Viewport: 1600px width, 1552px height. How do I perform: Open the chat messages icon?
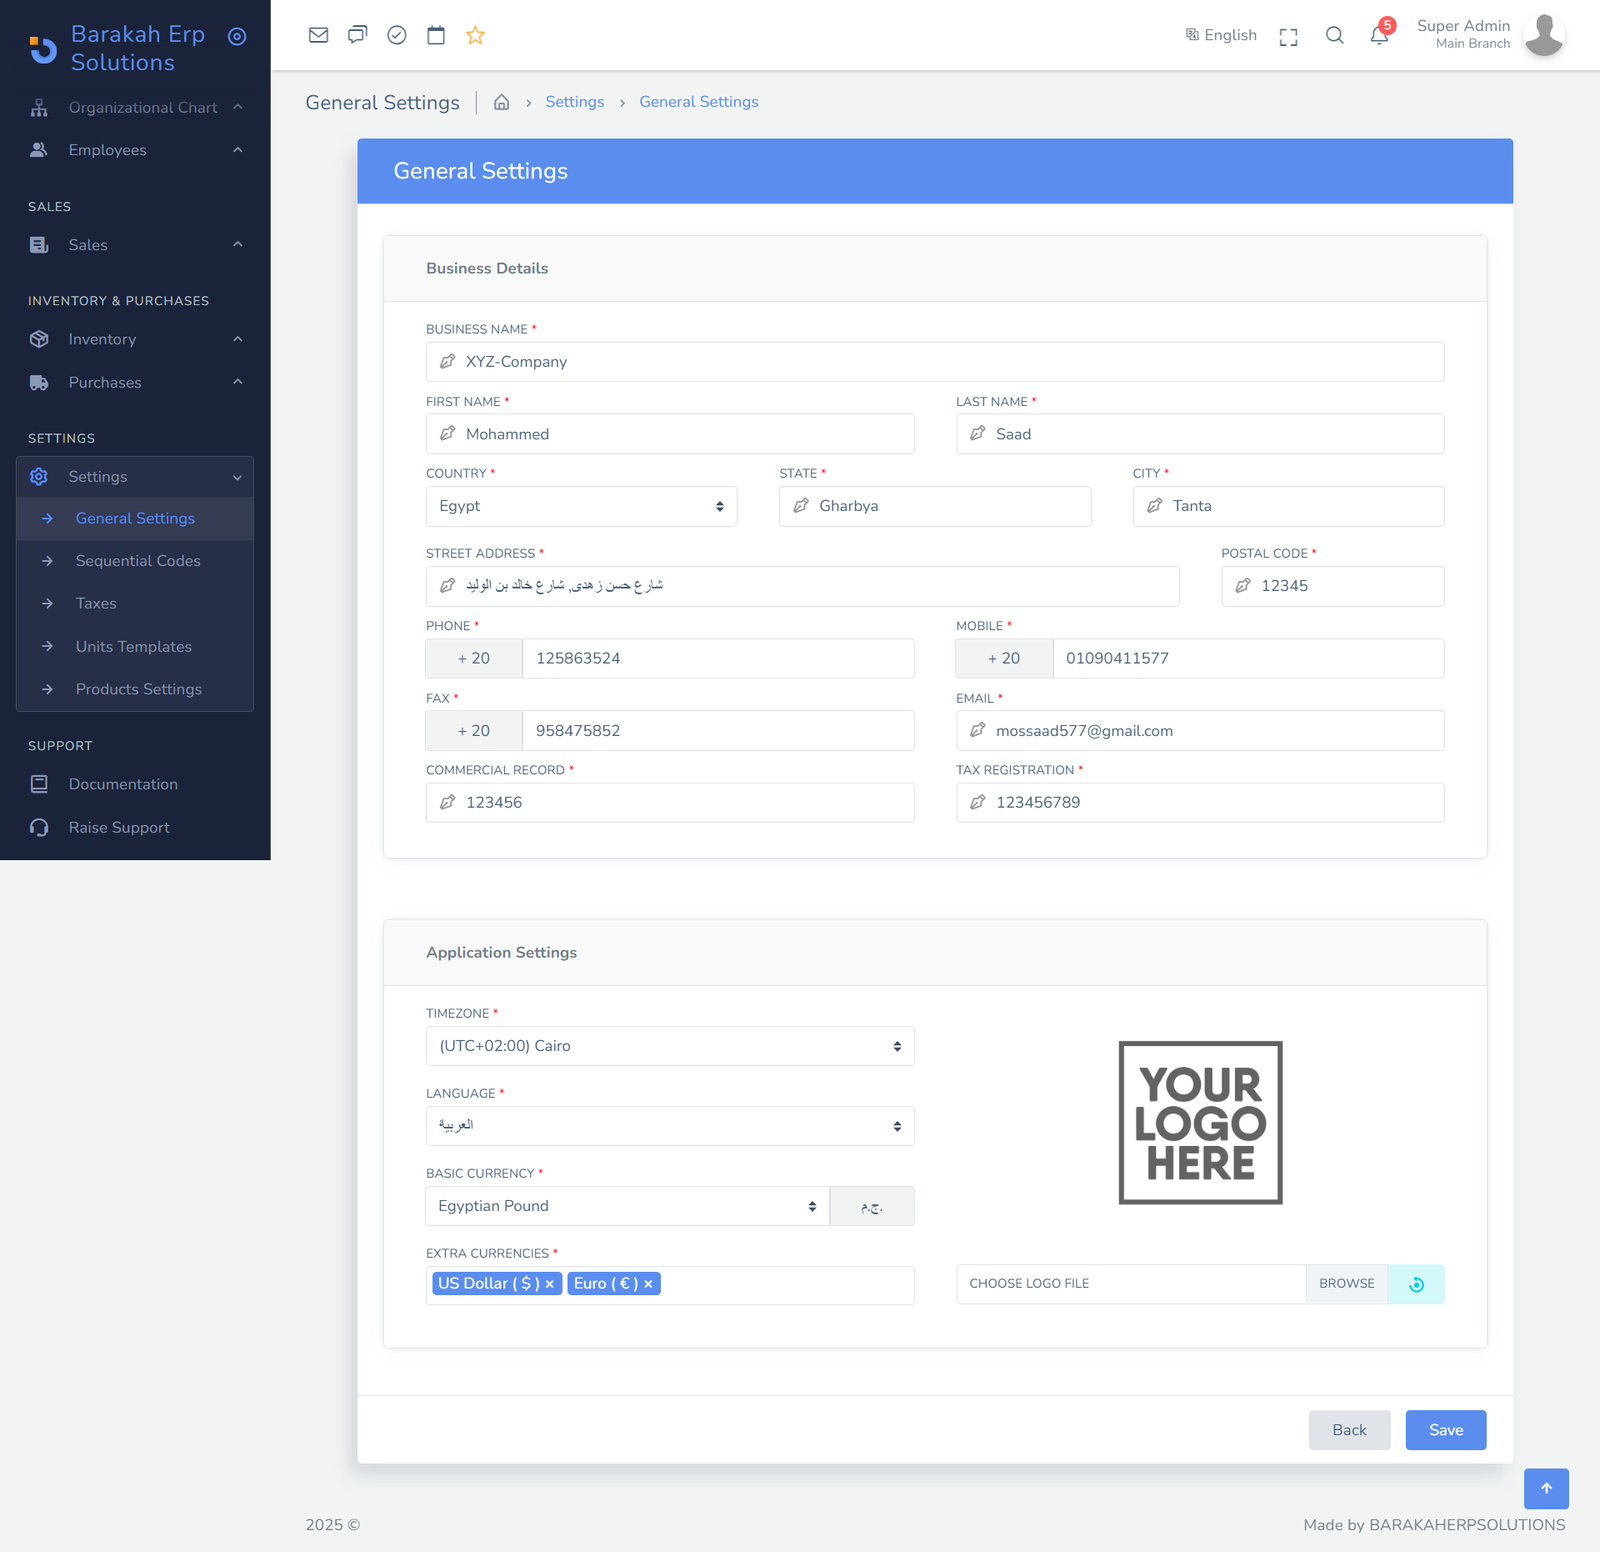pos(357,36)
